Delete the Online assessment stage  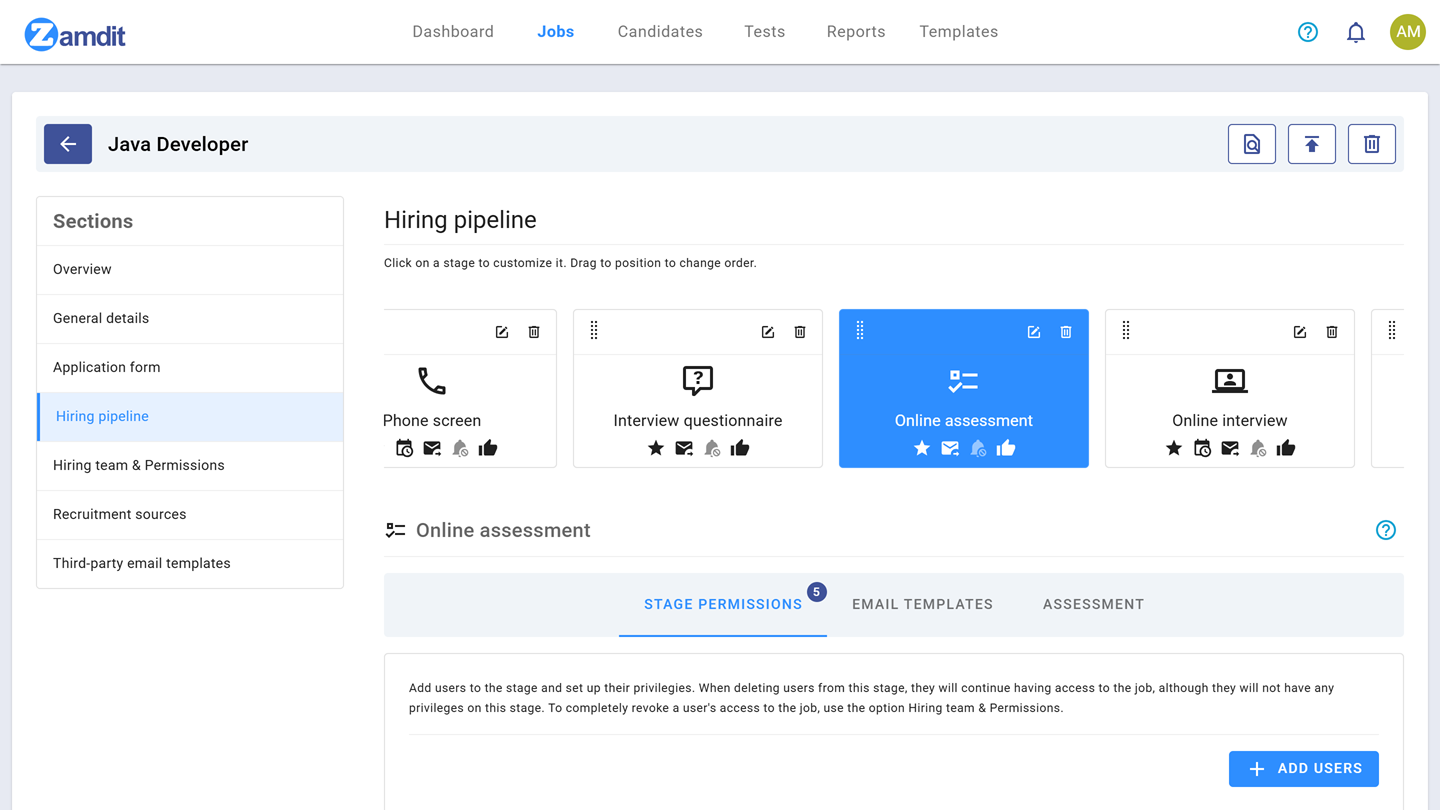click(x=1066, y=332)
